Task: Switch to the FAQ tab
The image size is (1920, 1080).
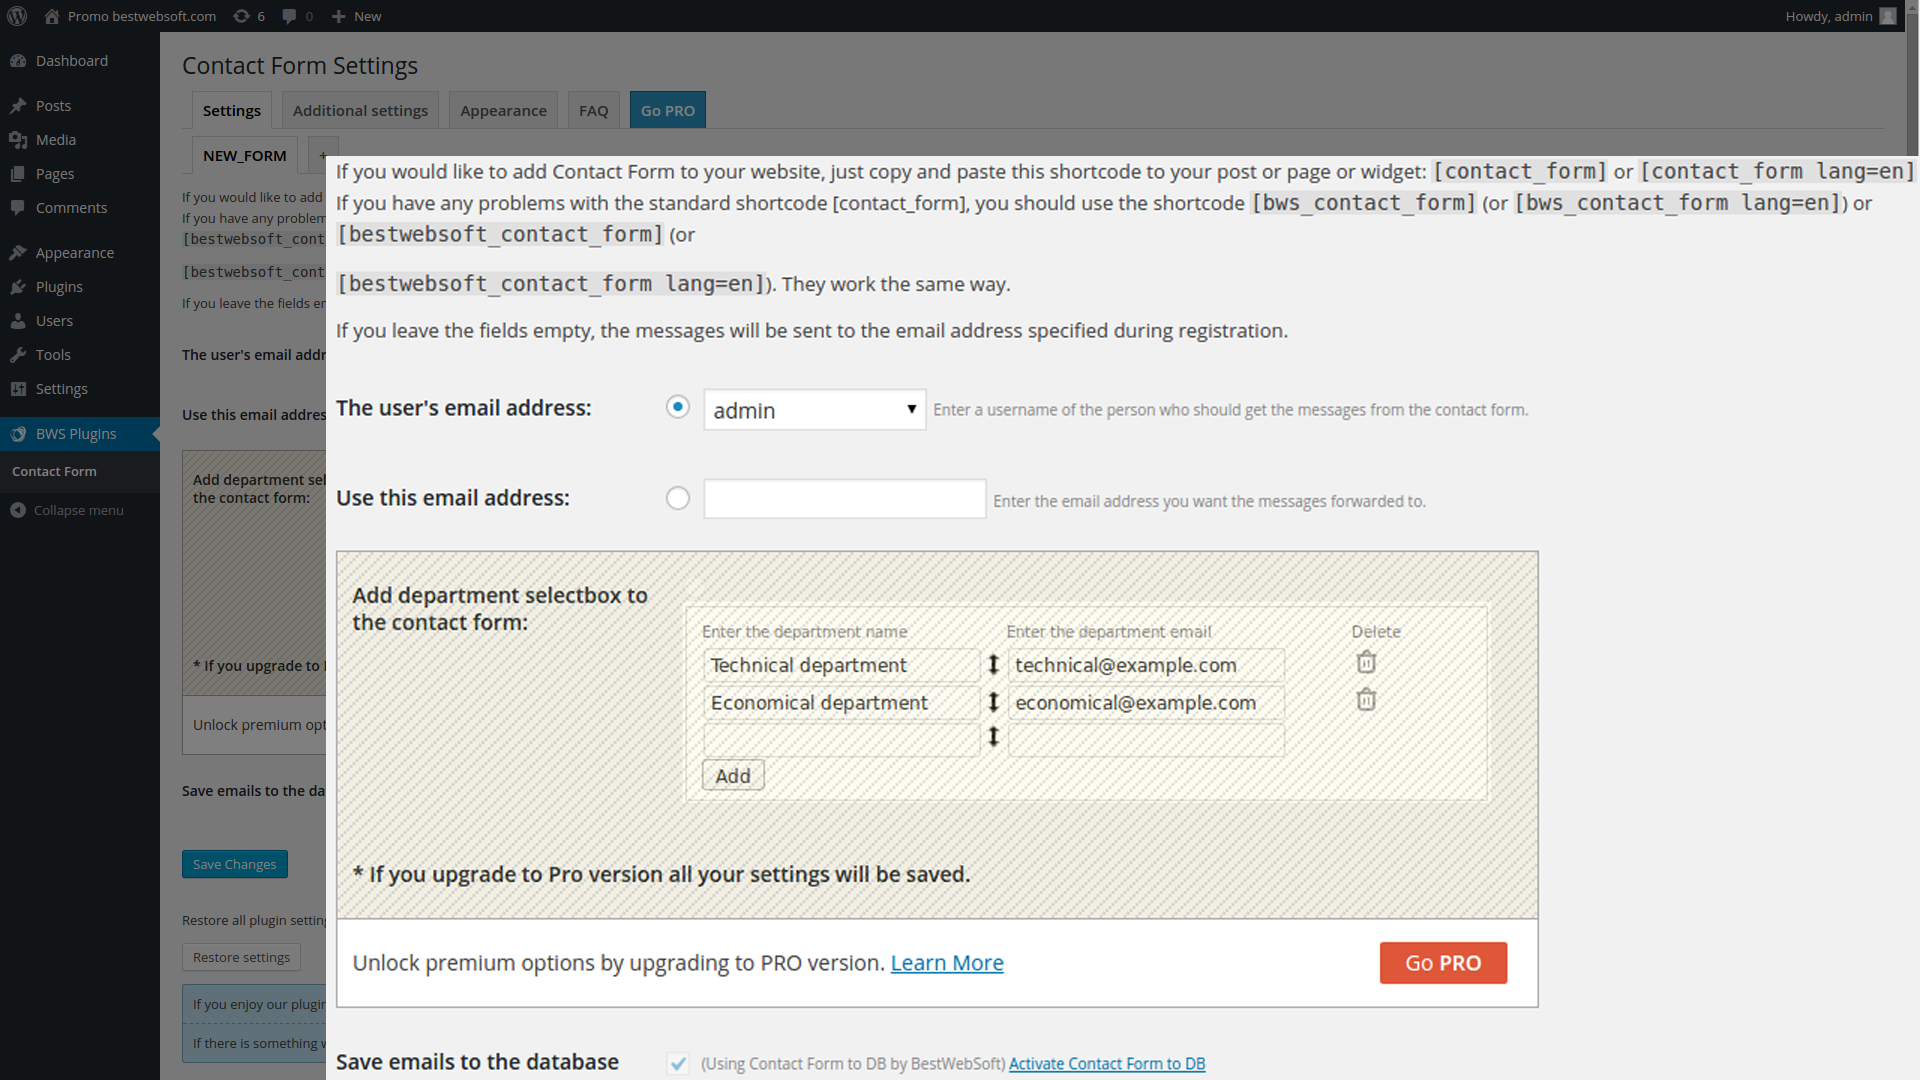Action: (593, 110)
